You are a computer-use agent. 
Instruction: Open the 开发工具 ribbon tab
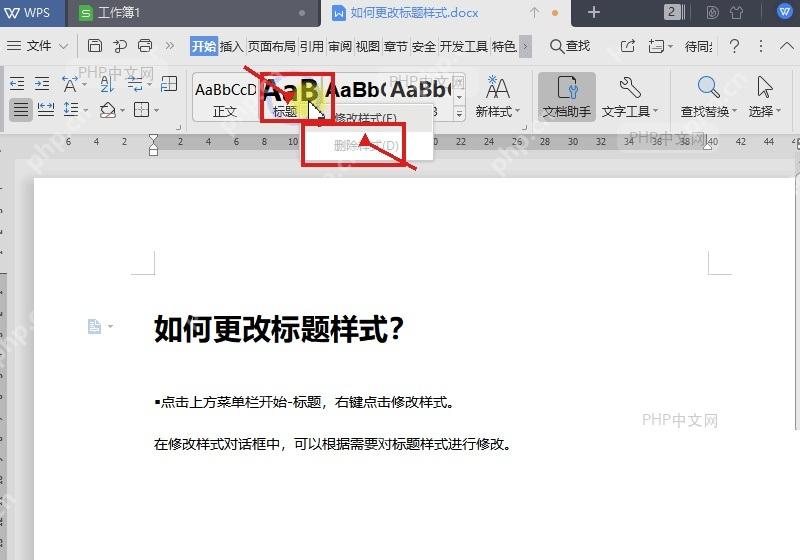pos(463,46)
